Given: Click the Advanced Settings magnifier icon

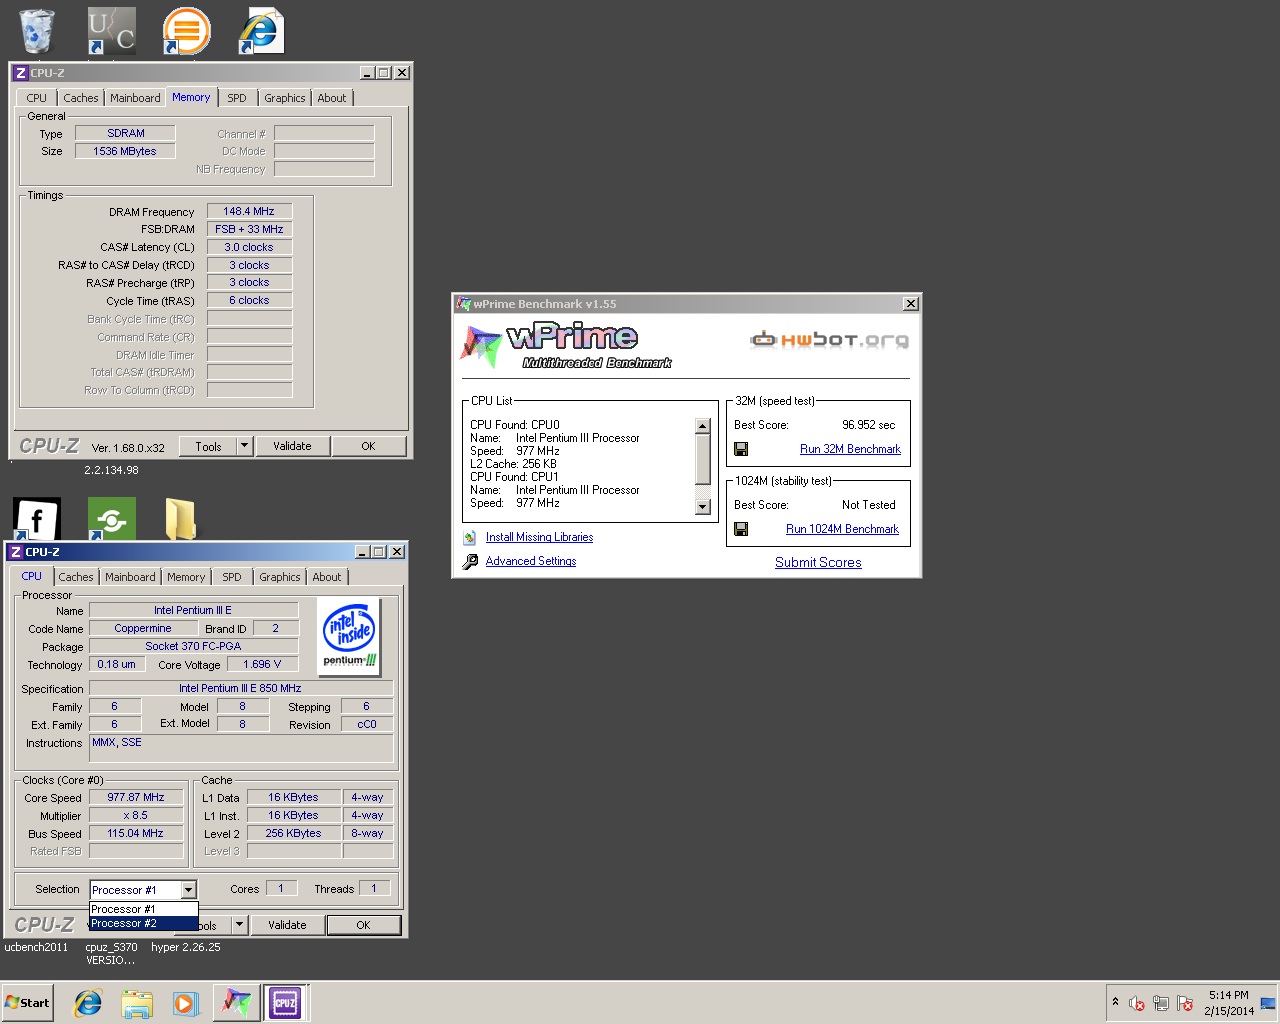Looking at the screenshot, I should click(x=470, y=562).
